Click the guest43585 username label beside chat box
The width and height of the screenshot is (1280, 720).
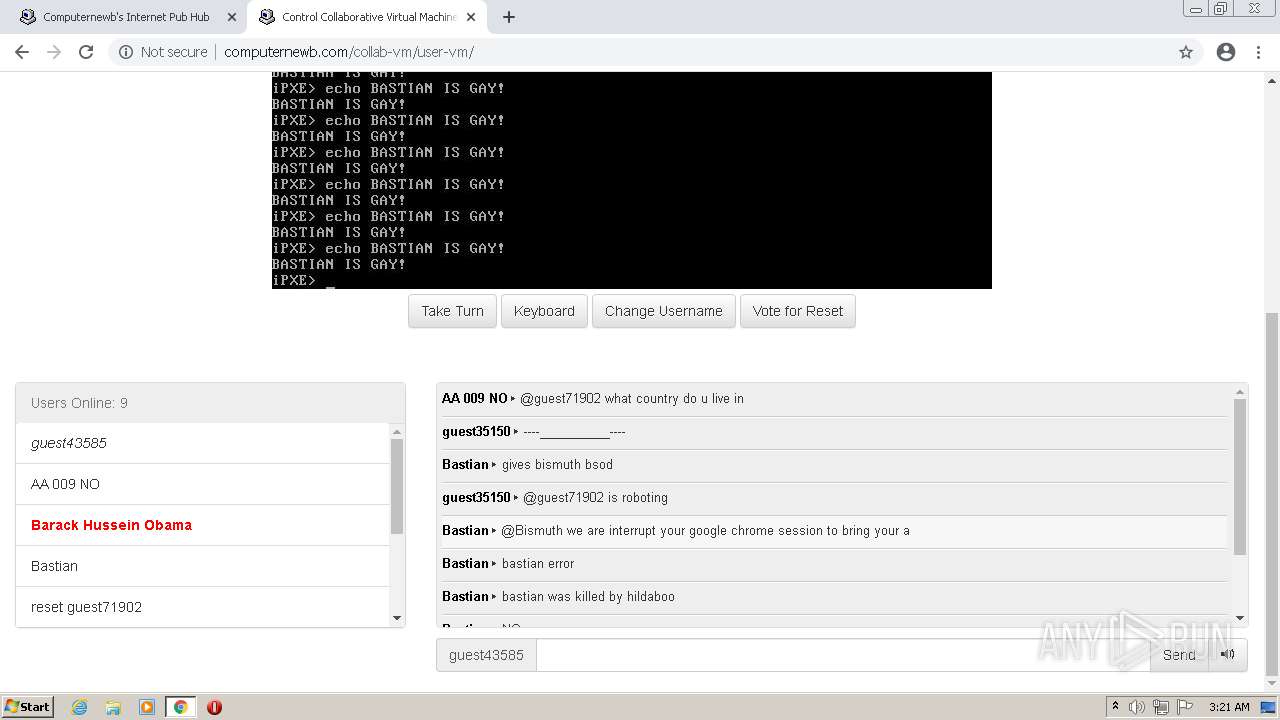point(486,655)
